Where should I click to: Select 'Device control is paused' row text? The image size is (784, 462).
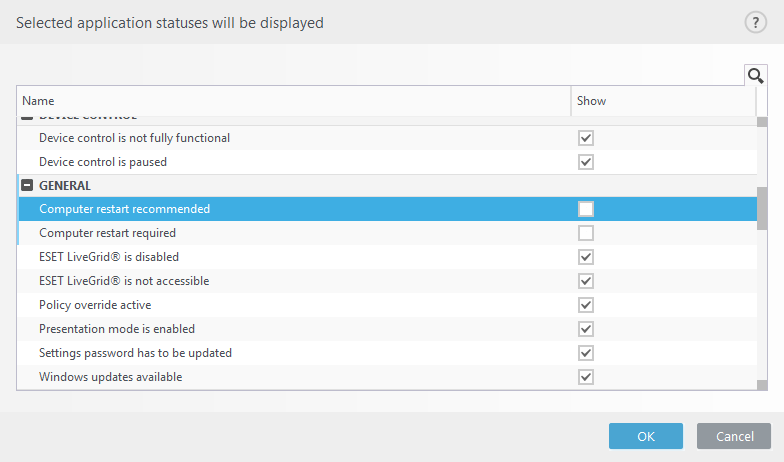tap(103, 162)
